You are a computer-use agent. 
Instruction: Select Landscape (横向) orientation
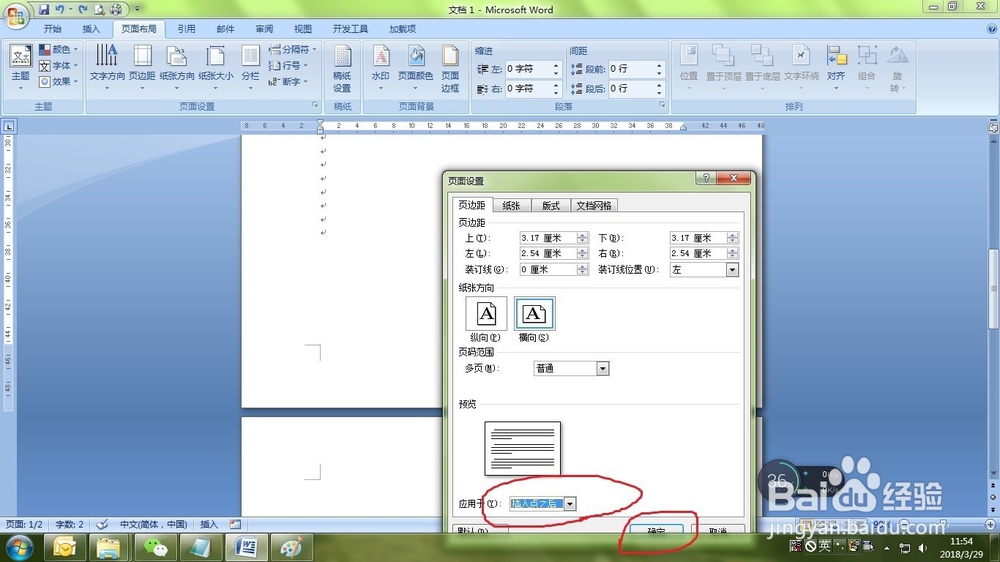tap(534, 319)
